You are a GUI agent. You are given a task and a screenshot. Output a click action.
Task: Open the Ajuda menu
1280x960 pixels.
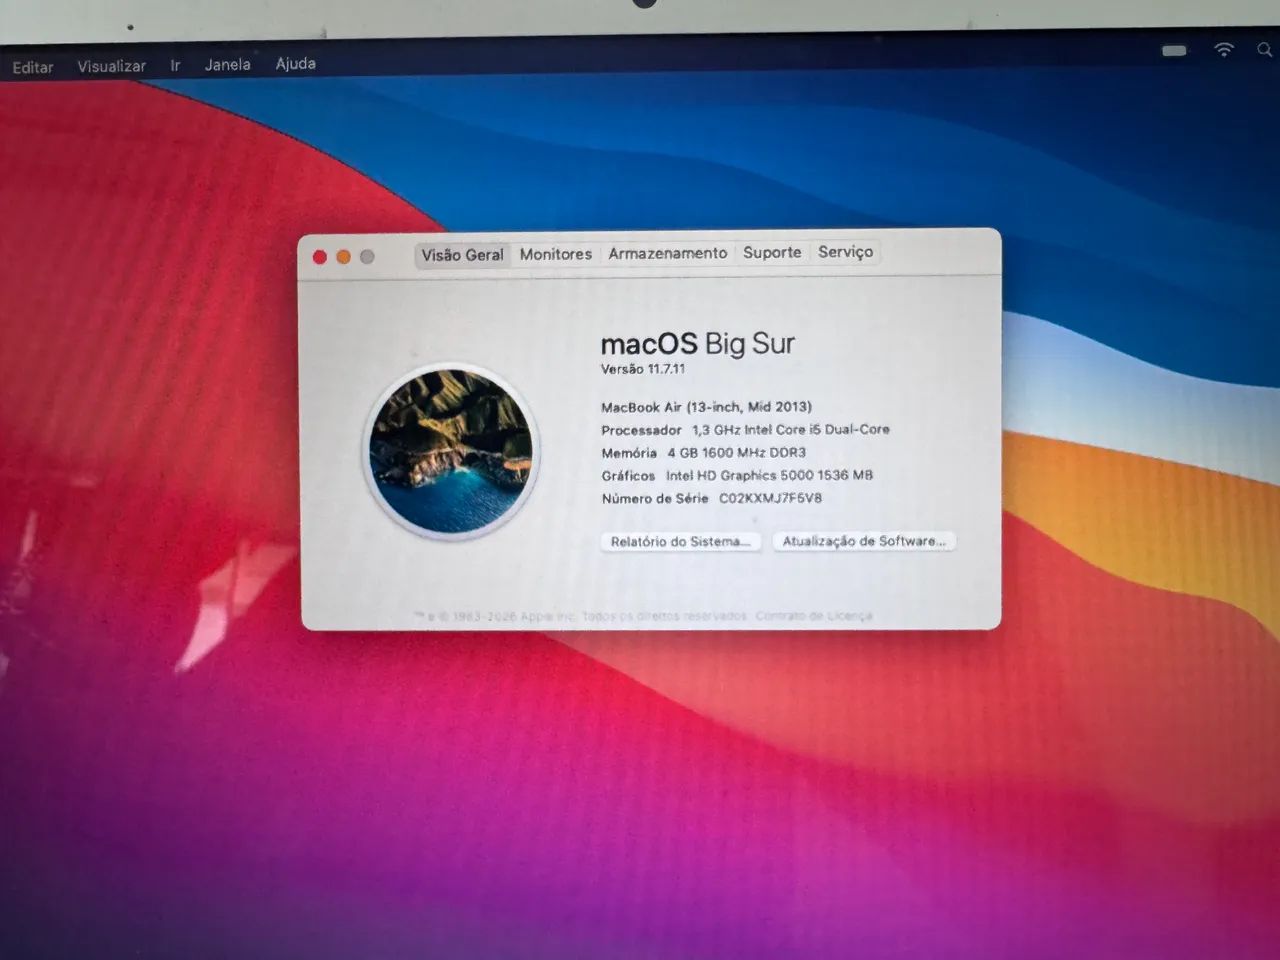(295, 63)
